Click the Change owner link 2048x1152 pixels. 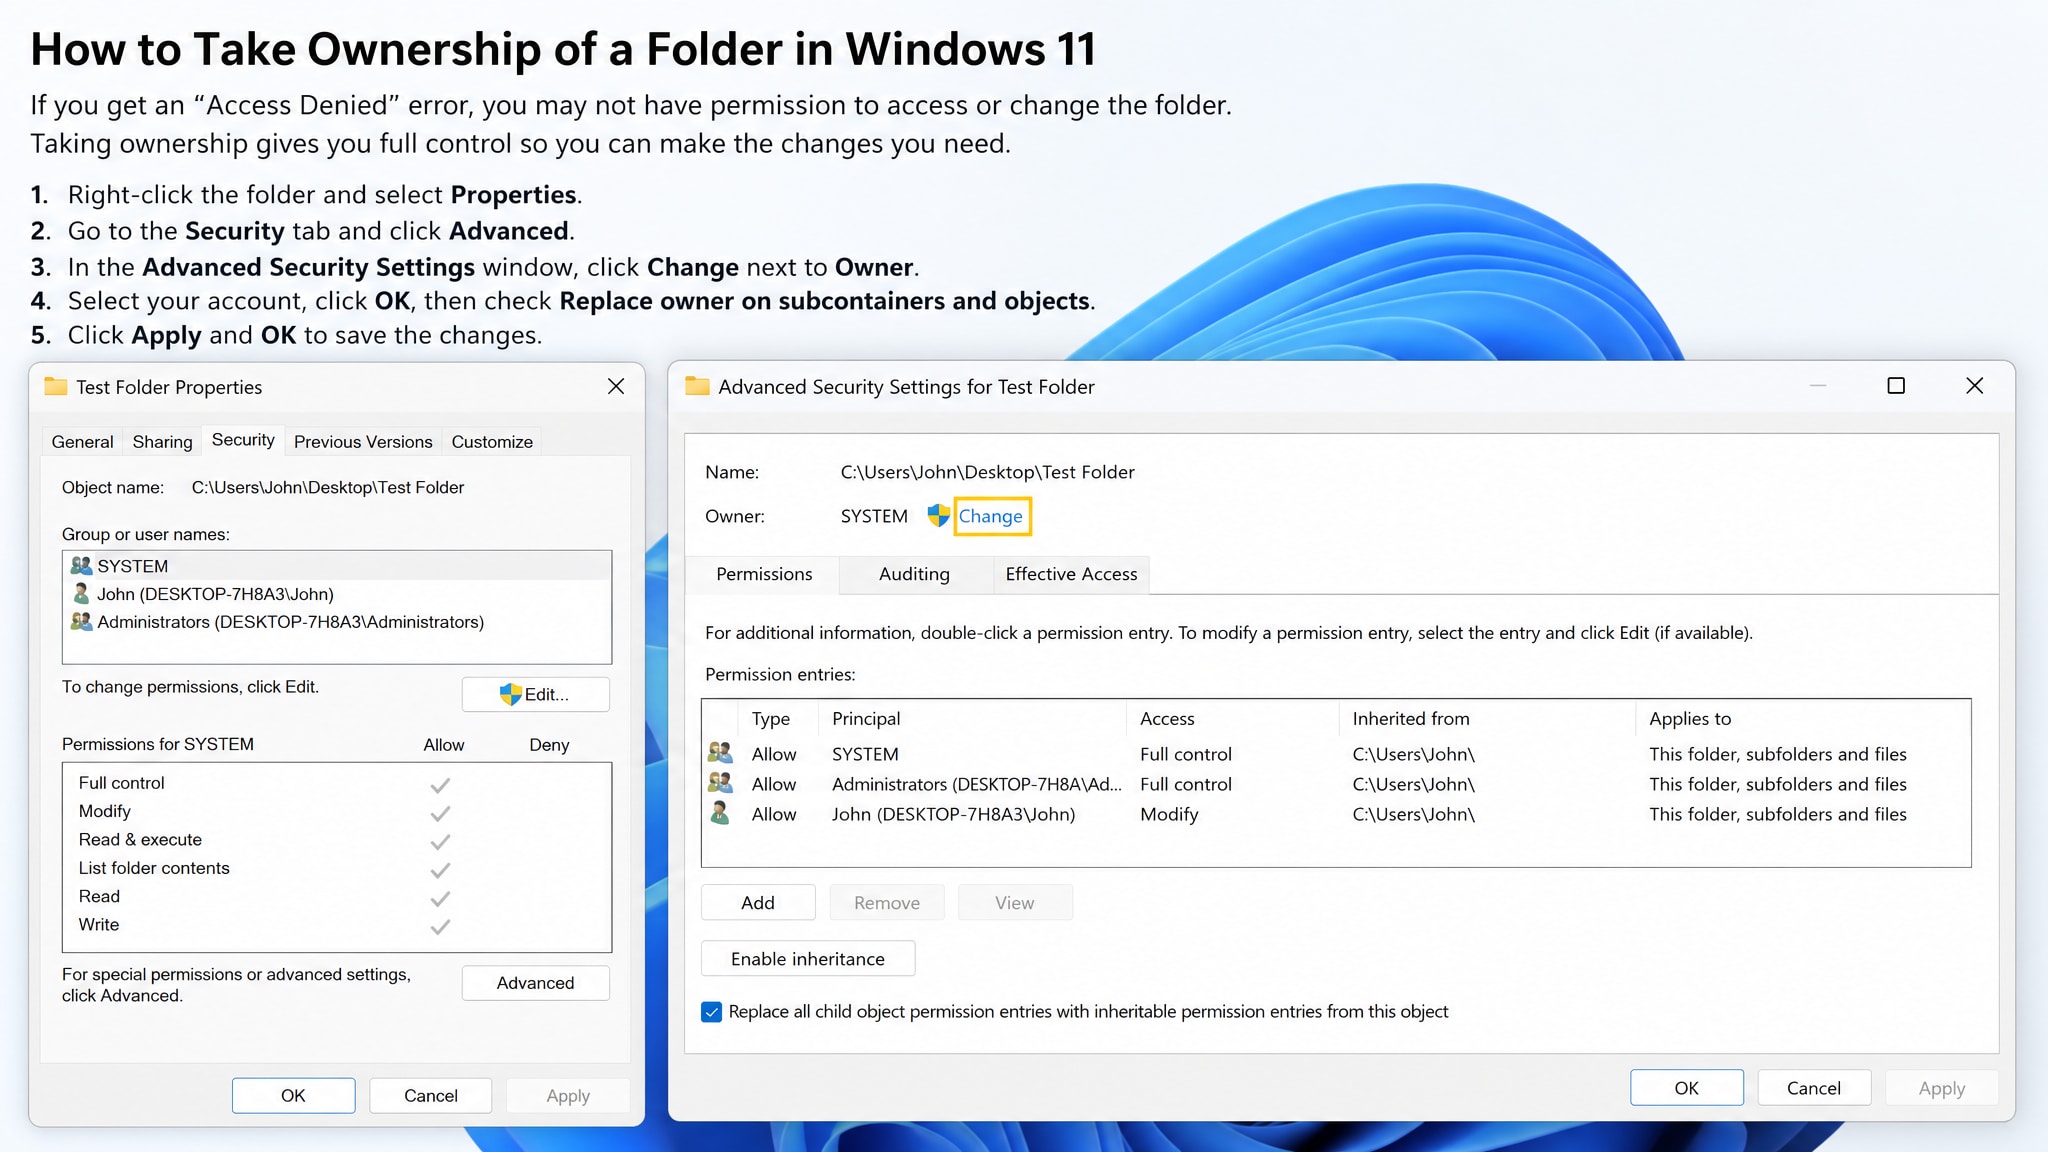[990, 516]
